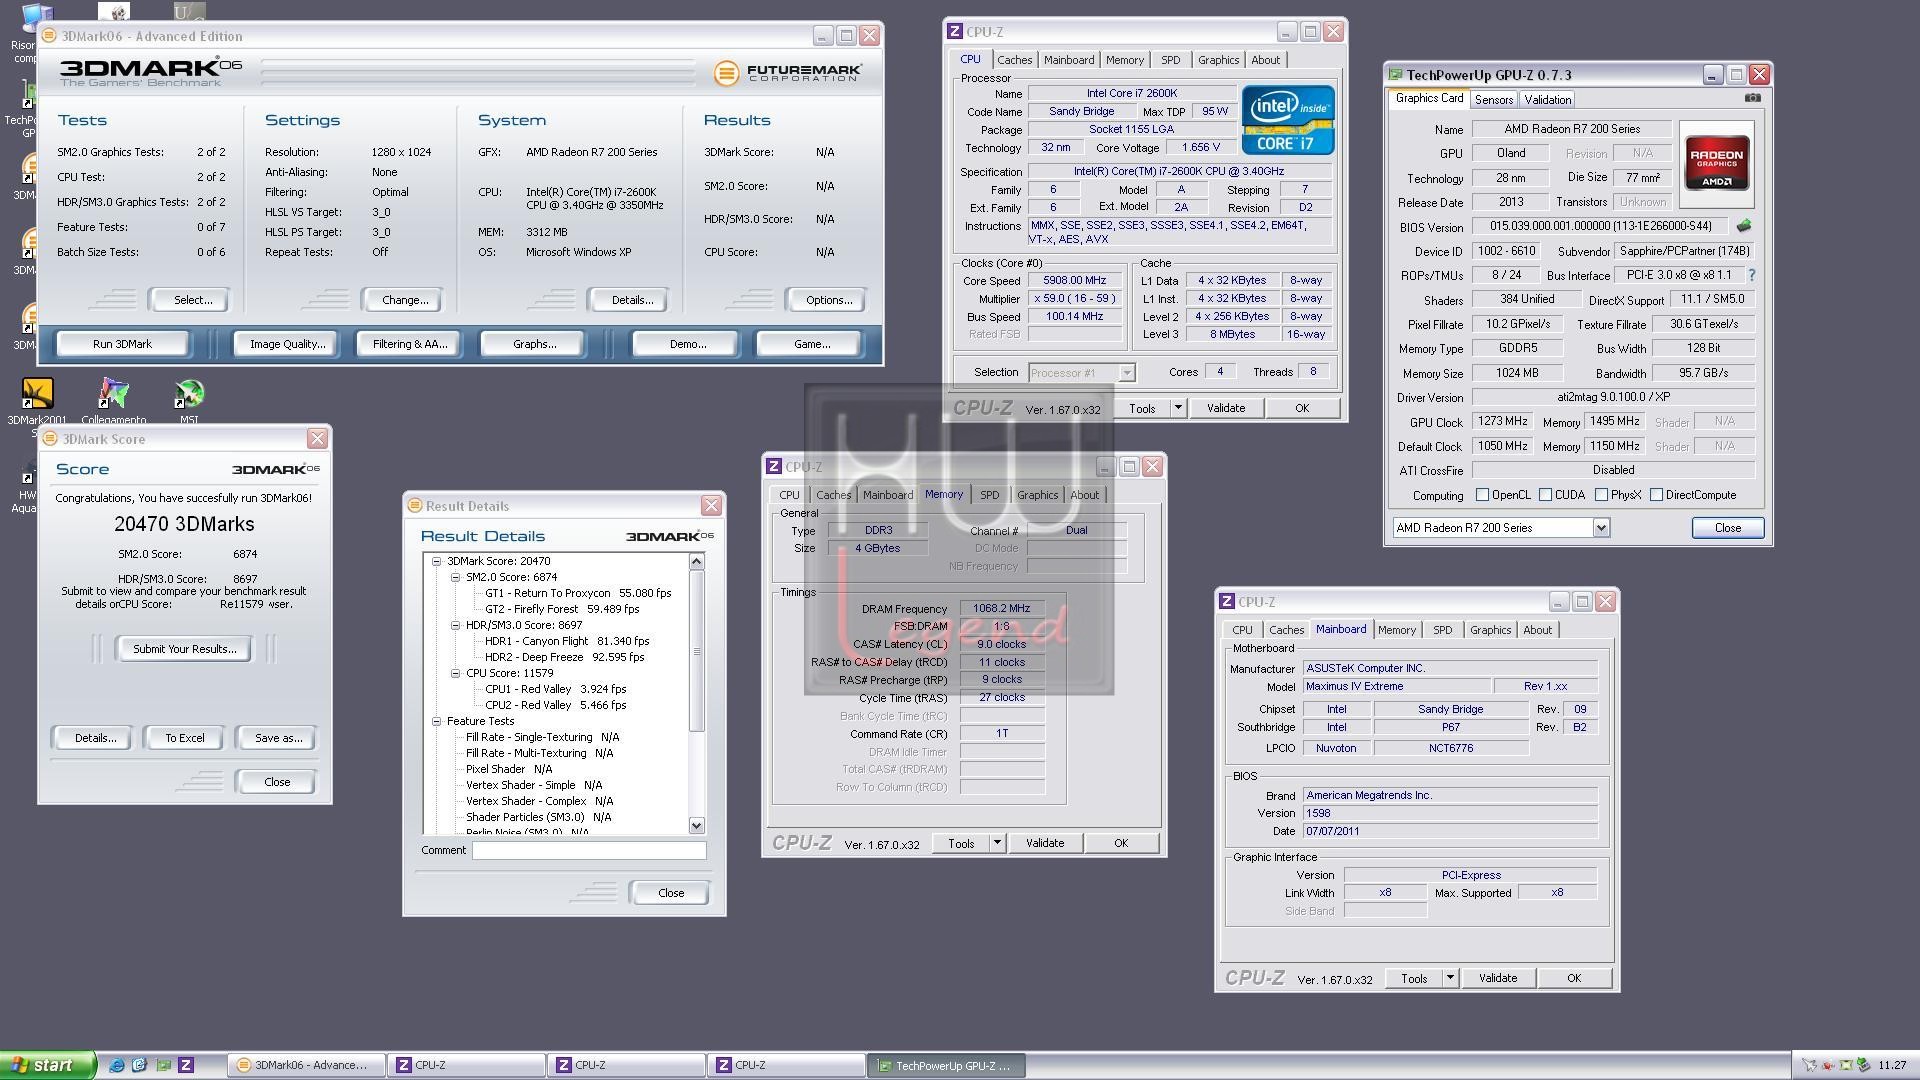Click the Select button under Tests
The height and width of the screenshot is (1080, 1920).
pos(192,300)
